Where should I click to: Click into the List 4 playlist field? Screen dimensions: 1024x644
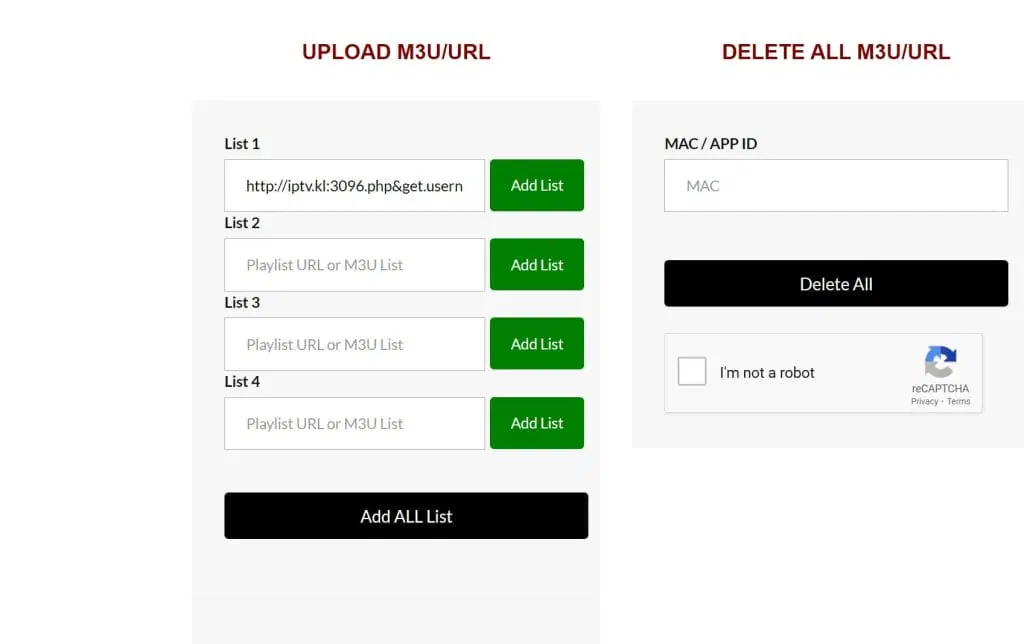tap(354, 423)
